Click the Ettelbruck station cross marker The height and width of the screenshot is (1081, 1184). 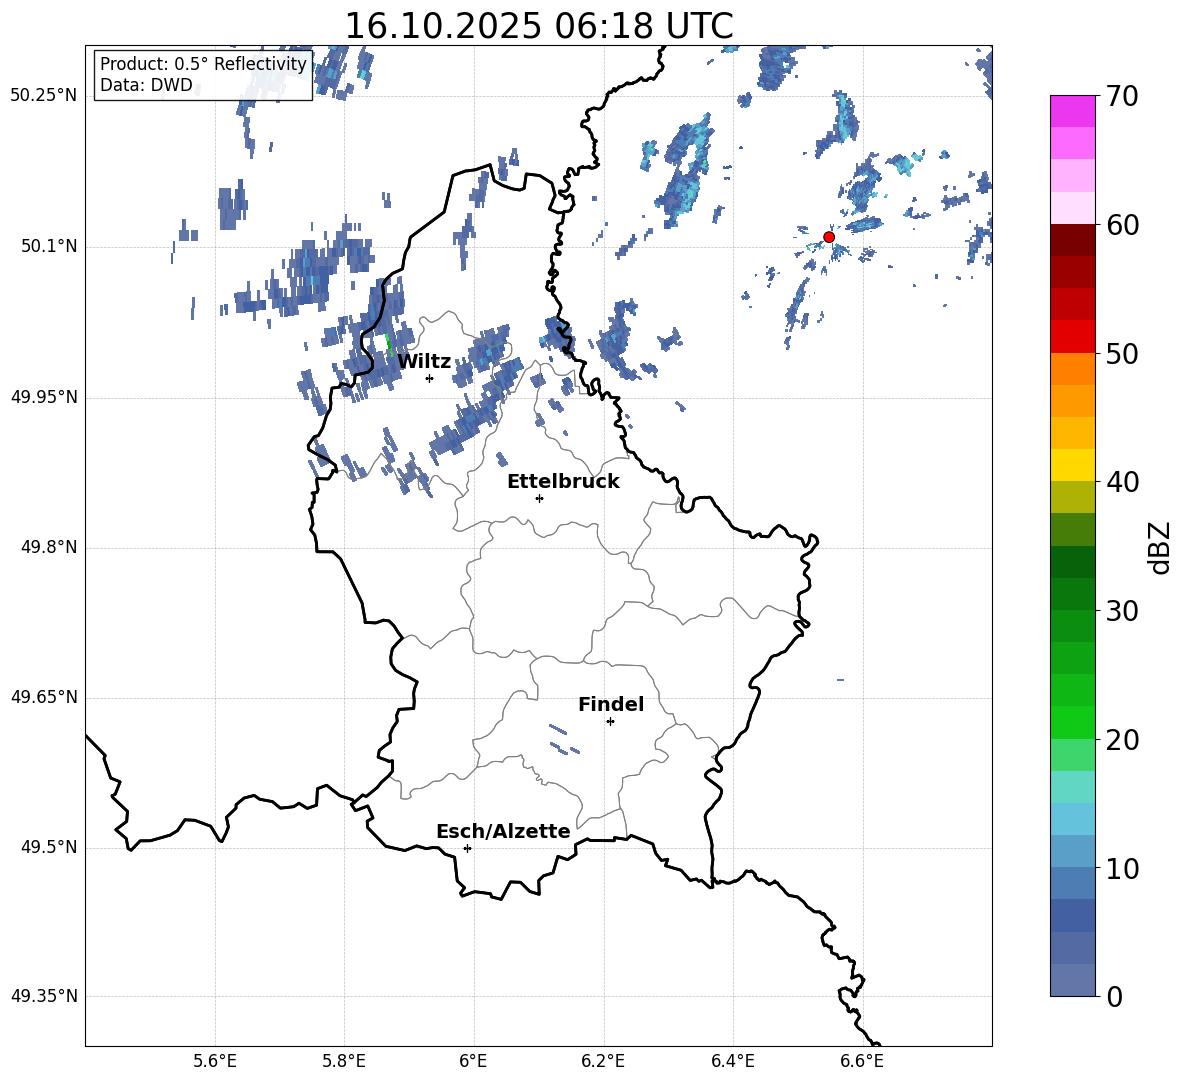(539, 498)
